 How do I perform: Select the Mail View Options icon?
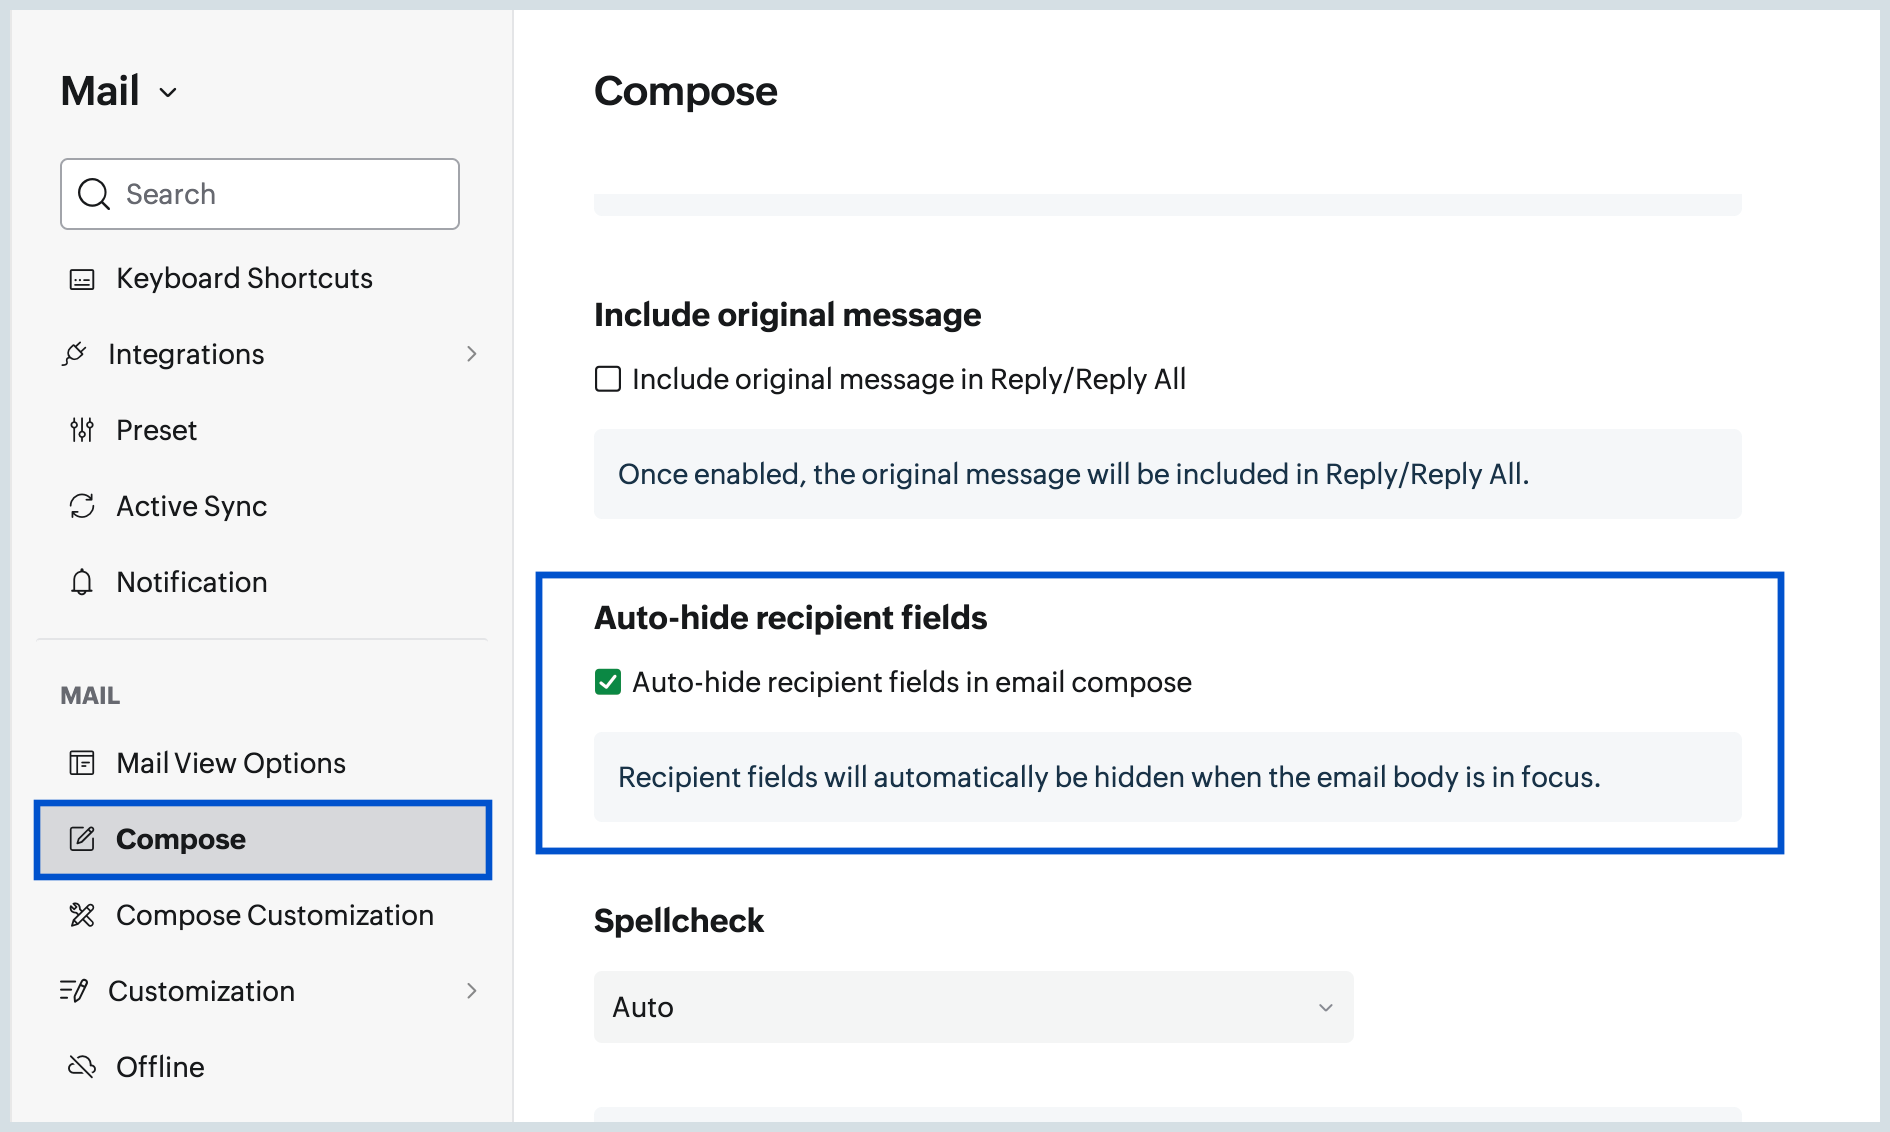(81, 763)
